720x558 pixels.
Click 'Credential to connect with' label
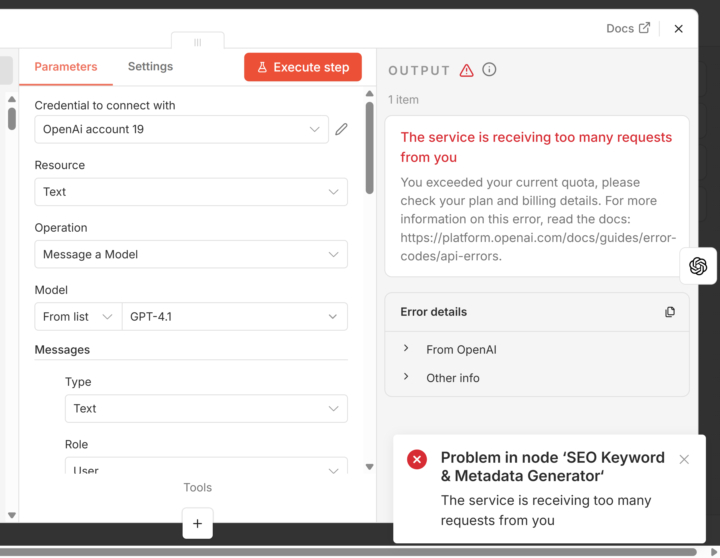point(105,106)
